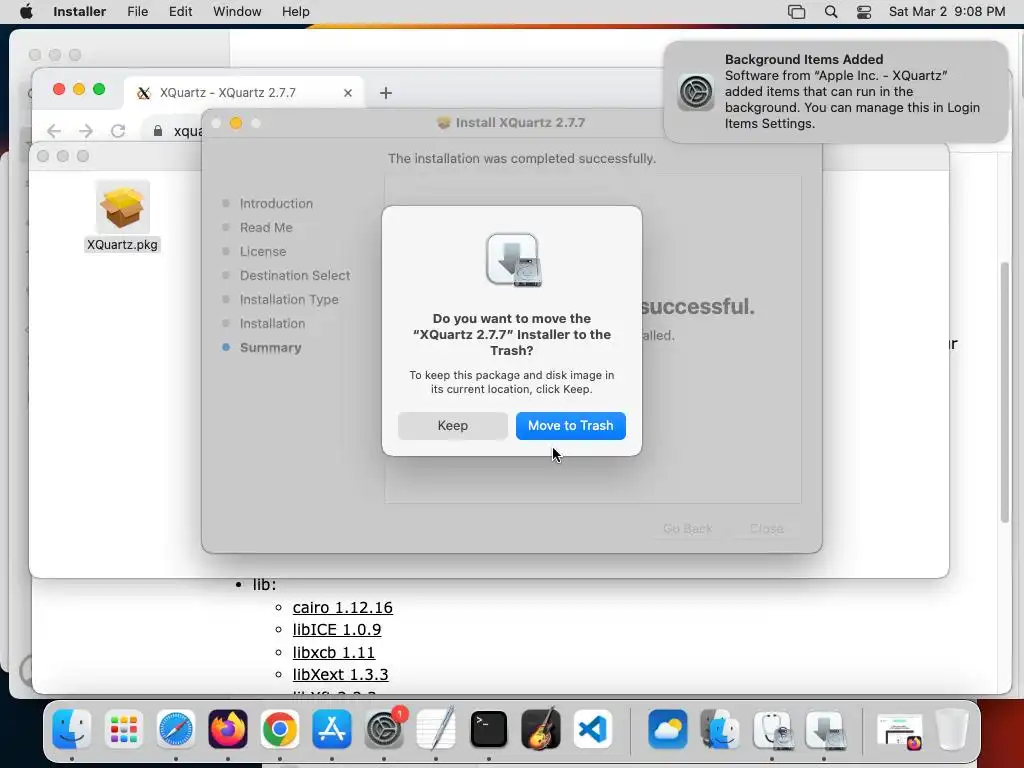
Task: Click the Go Back button in installer
Action: [688, 528]
